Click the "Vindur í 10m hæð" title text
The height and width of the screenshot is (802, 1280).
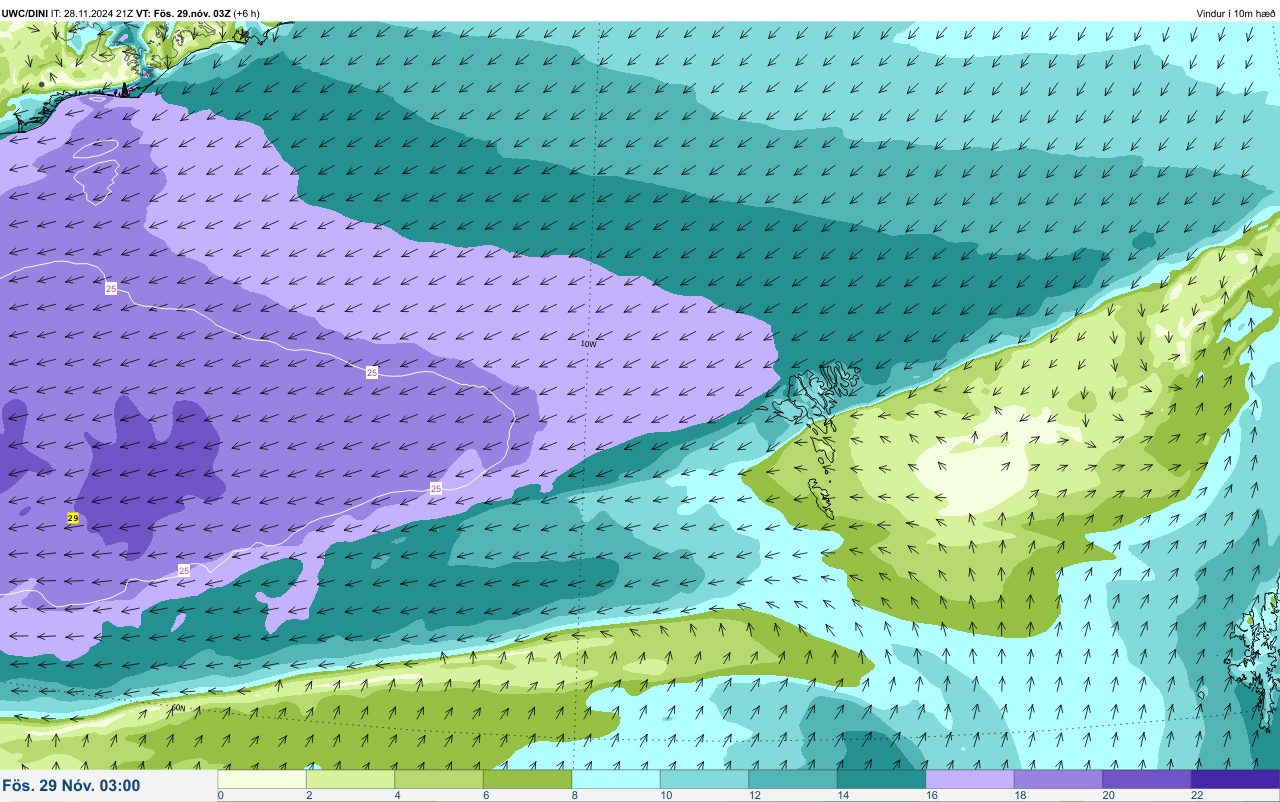(x=1236, y=13)
